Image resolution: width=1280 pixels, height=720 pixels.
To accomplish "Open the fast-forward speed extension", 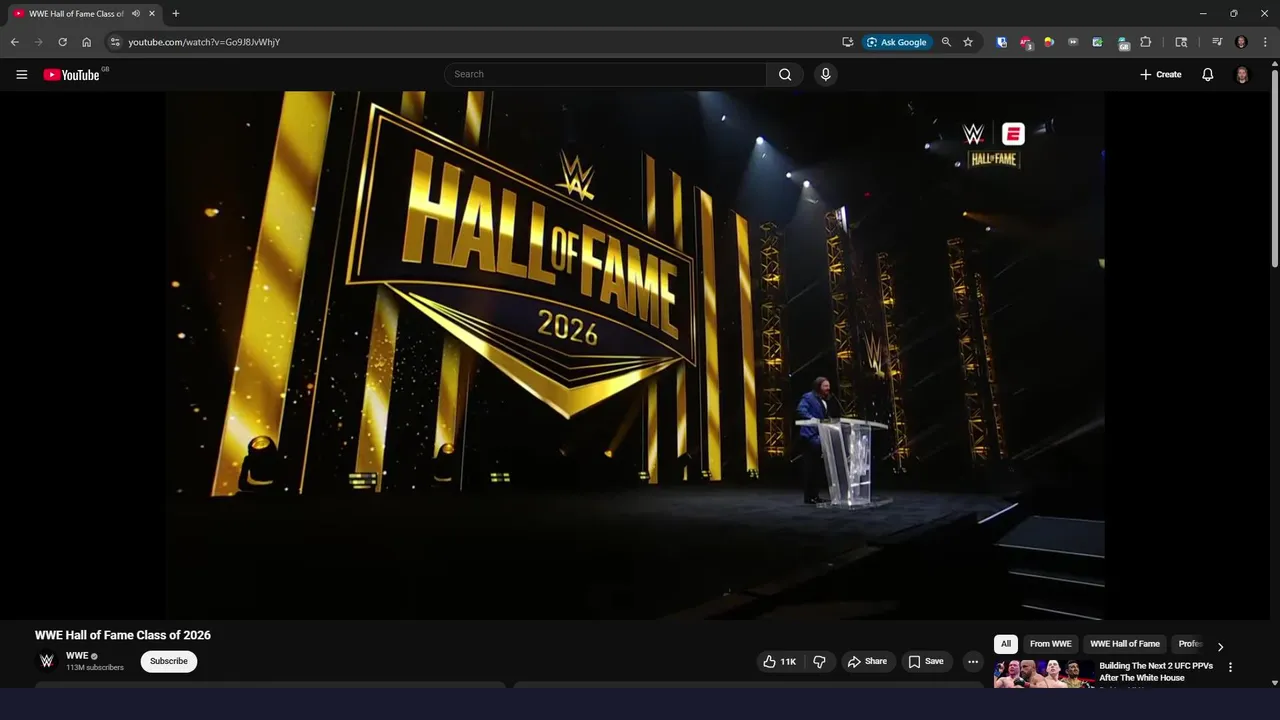I will (1073, 42).
